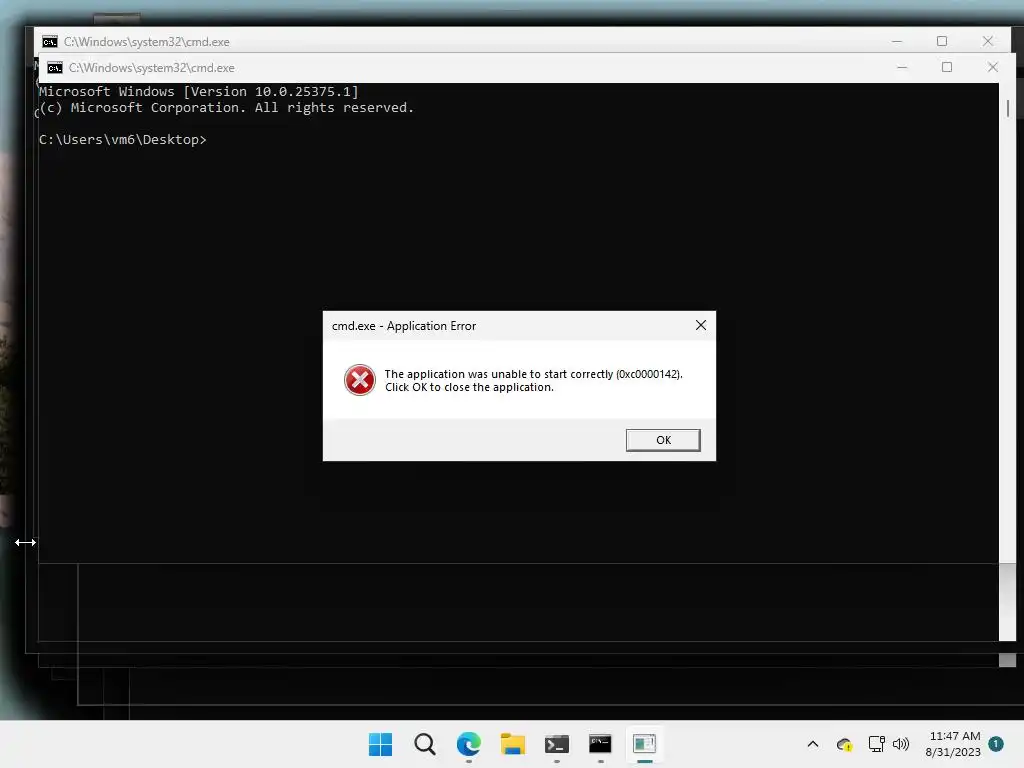This screenshot has width=1024, height=768.
Task: Open the network tray icon
Action: (x=876, y=744)
